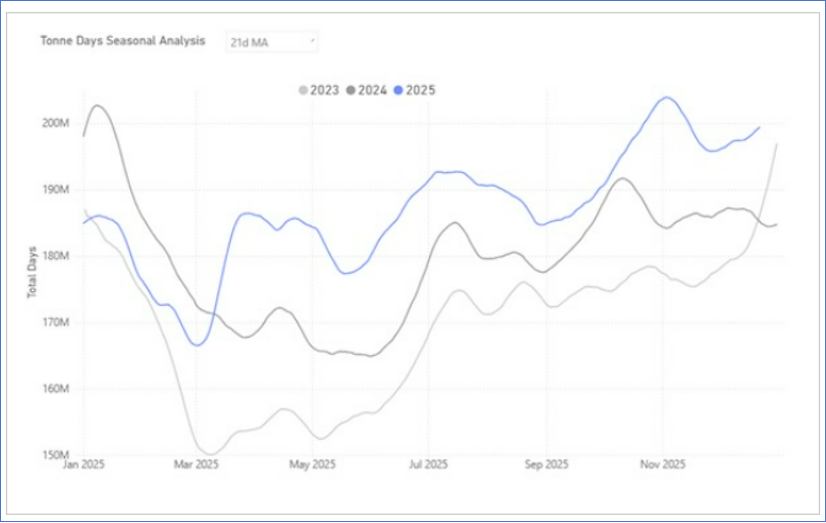Click the Jul 2025 x-axis label
This screenshot has height=523, width=826.
(428, 465)
